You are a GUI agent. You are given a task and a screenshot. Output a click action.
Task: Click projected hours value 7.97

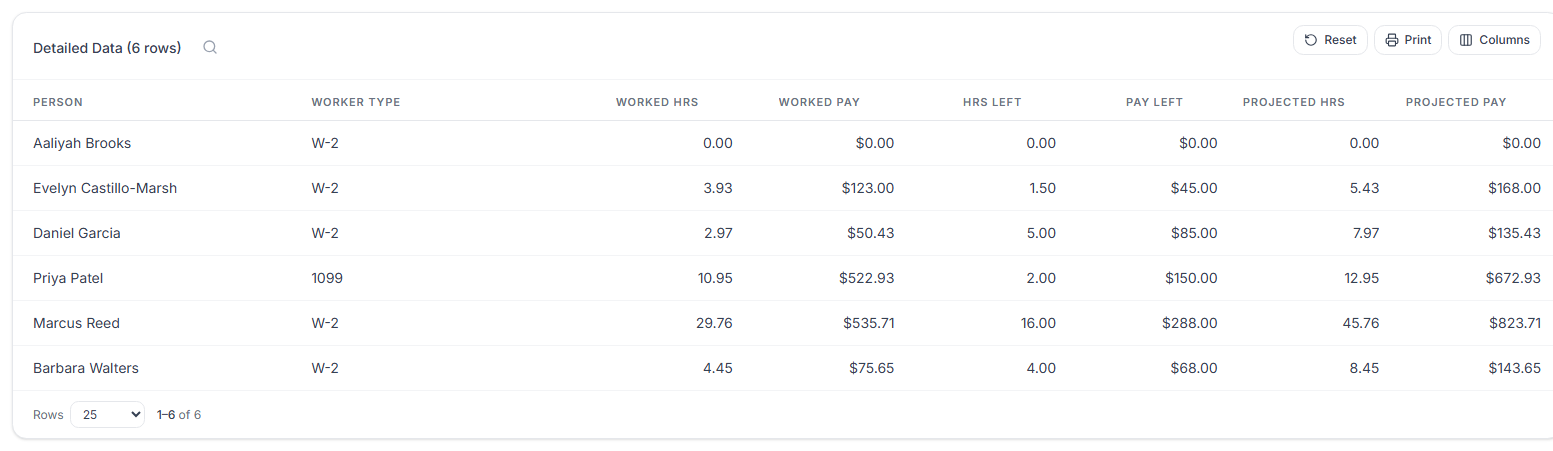click(x=1364, y=233)
